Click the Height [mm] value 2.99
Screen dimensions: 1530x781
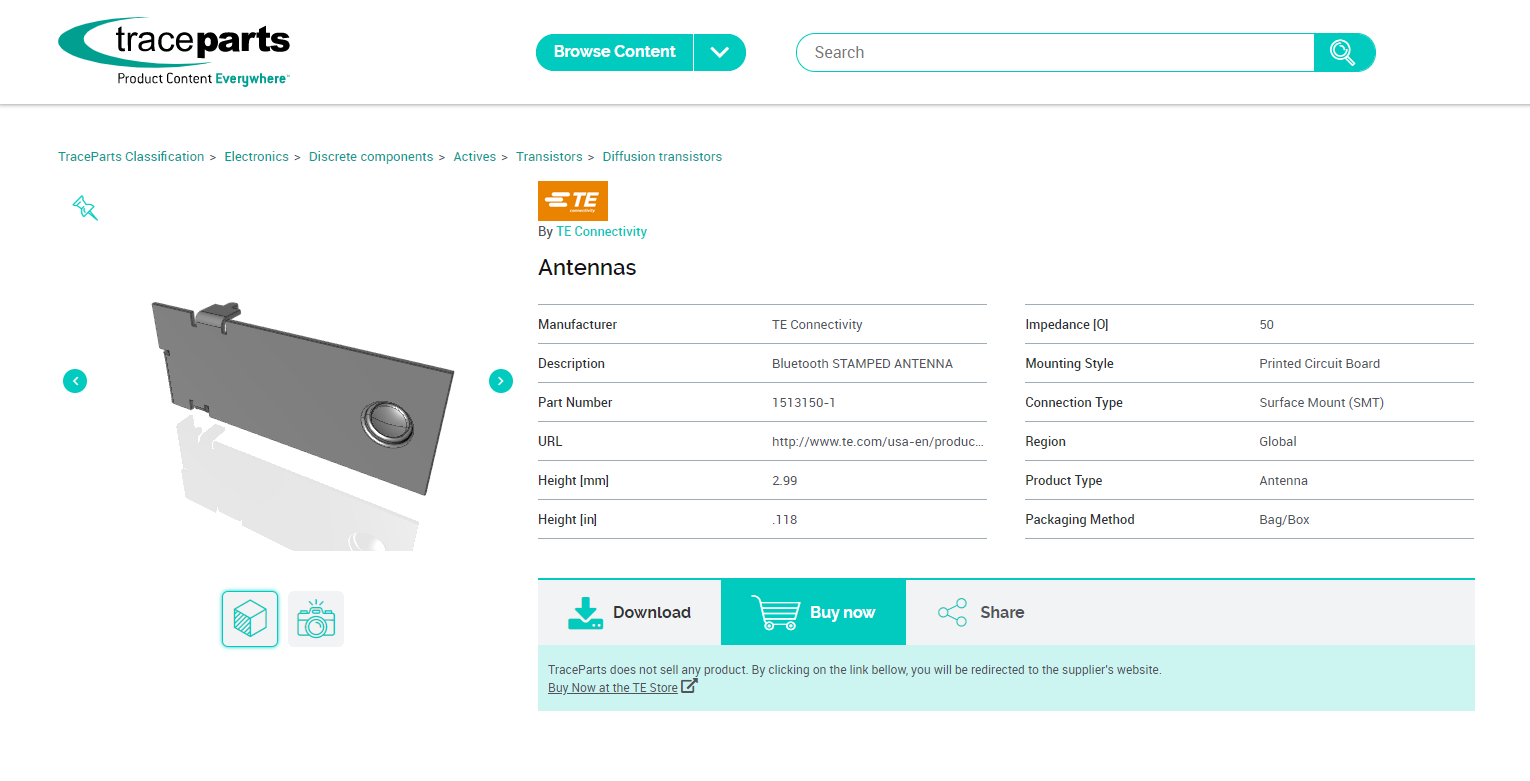[785, 480]
